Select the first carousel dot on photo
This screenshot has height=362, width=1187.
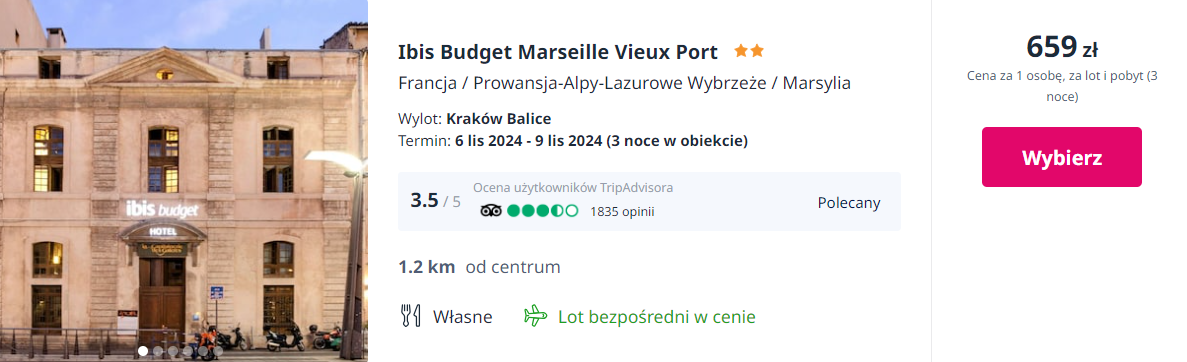pos(143,351)
